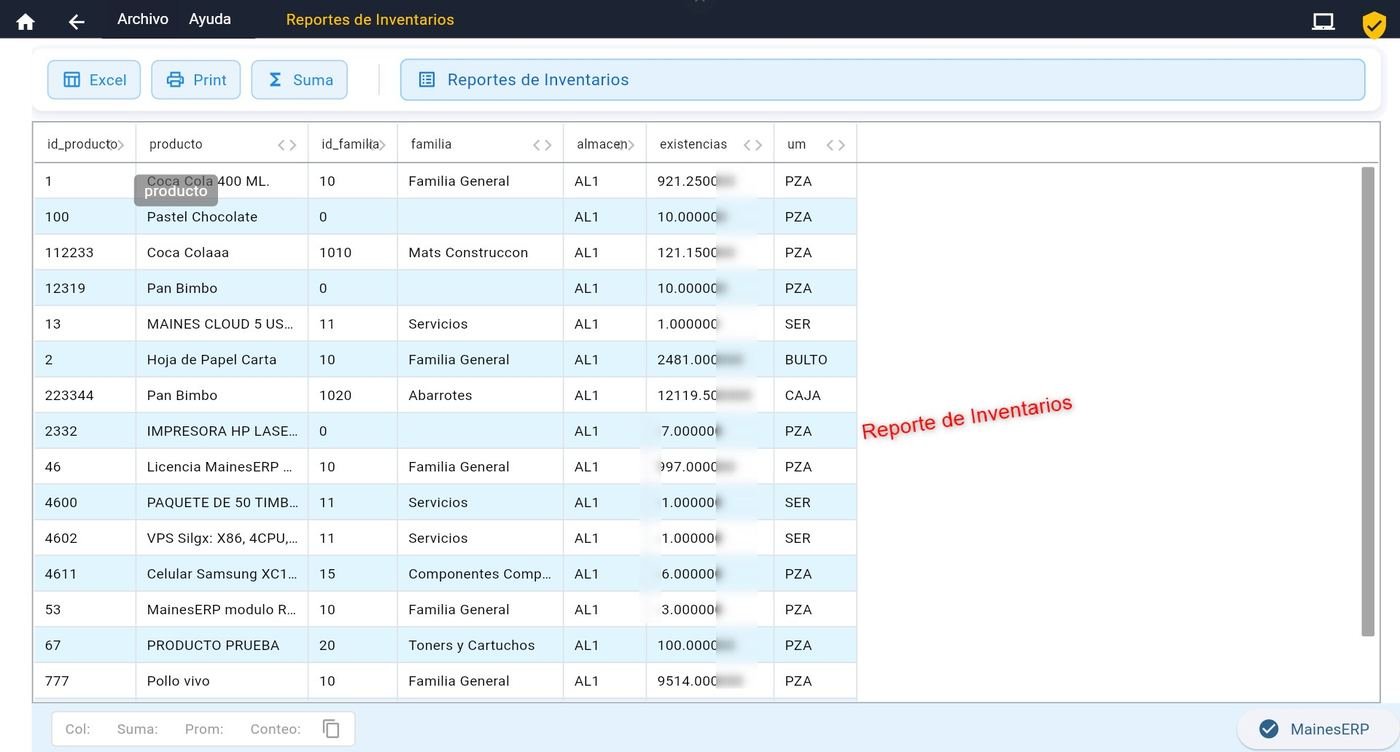Viewport: 1400px width, 752px height.
Task: Click the back arrow icon
Action: pyautogui.click(x=76, y=21)
